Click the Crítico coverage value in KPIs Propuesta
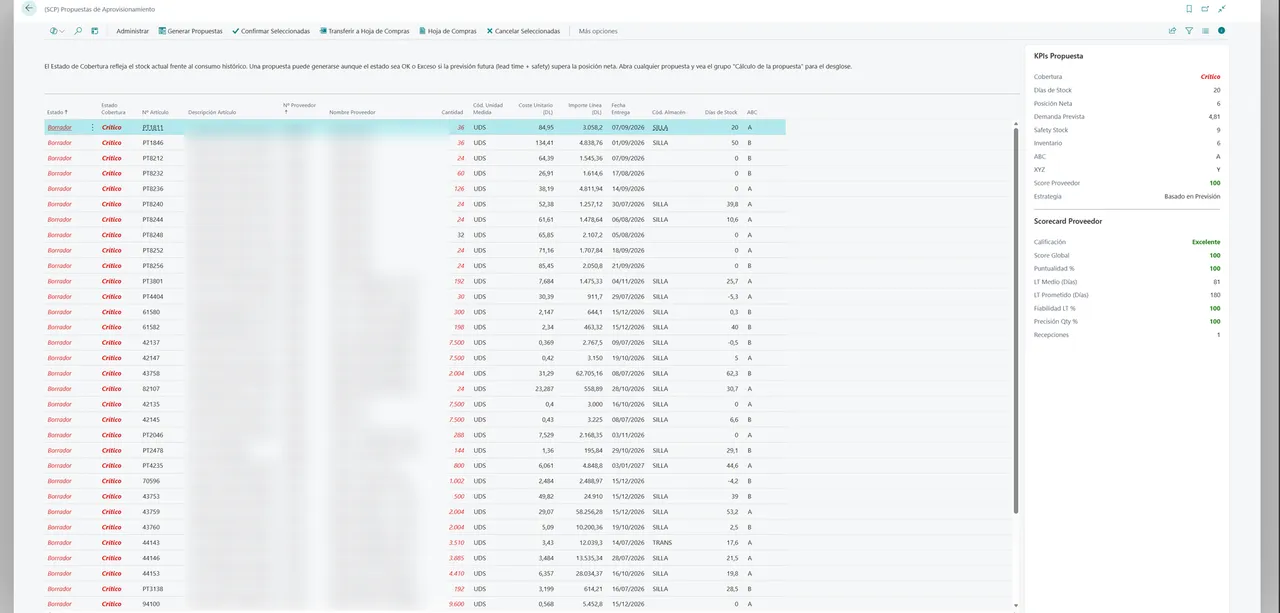This screenshot has width=1280, height=613. click(x=1210, y=76)
